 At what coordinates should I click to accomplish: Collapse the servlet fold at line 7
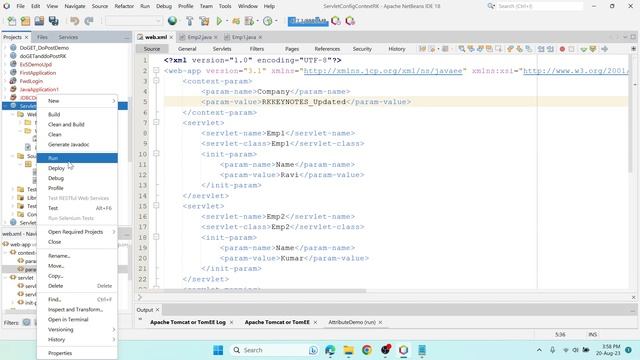(x=156, y=122)
